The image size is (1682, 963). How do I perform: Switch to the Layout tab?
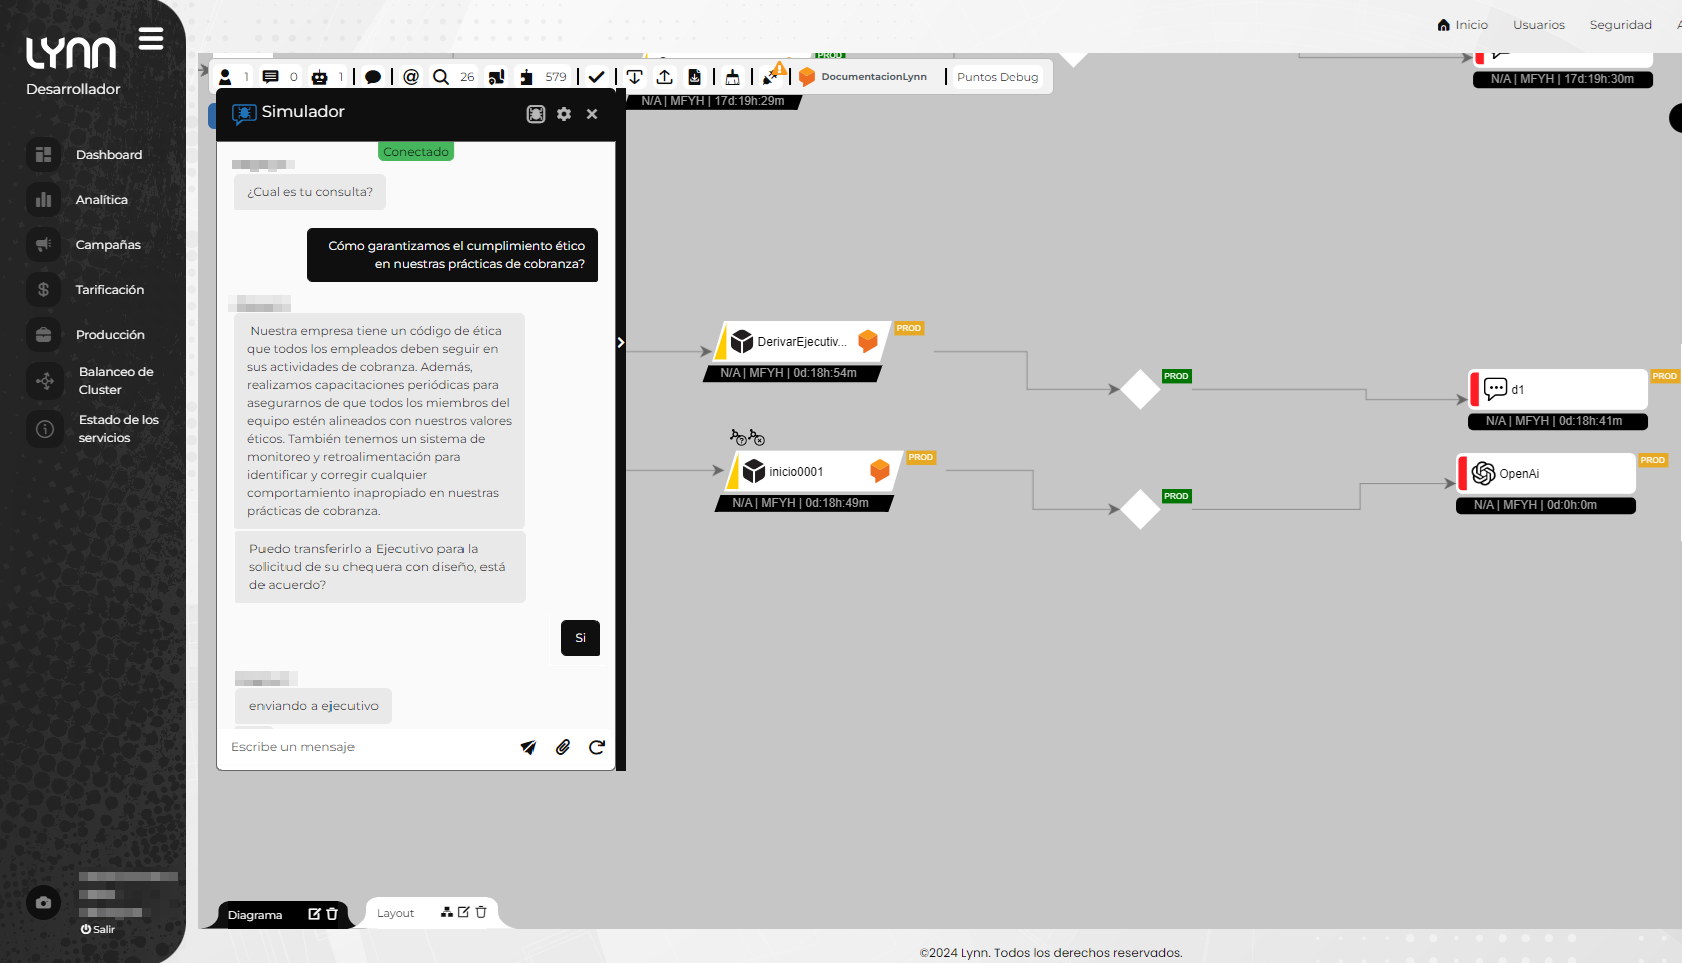pos(396,913)
